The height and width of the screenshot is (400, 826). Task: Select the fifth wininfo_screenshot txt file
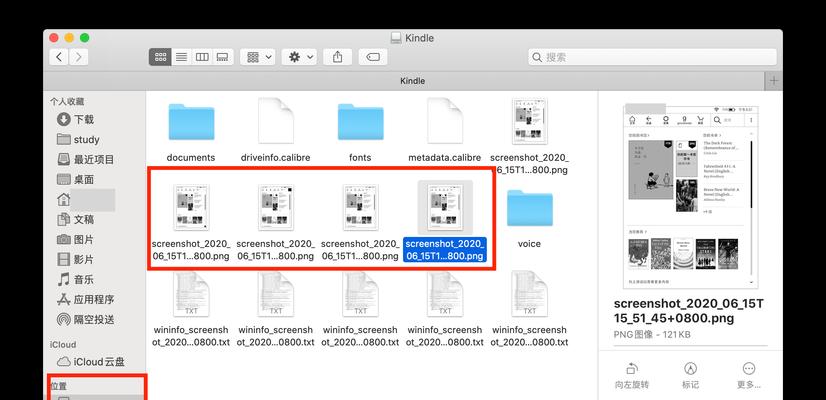click(529, 294)
